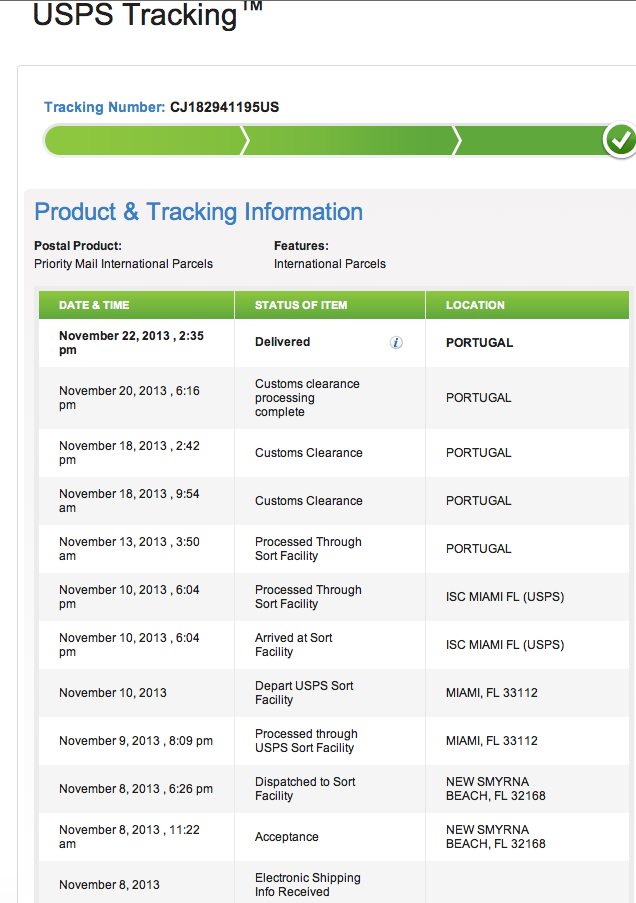Screen dimensions: 636x903
Task: Click the Acceptance status entry
Action: pos(286,837)
